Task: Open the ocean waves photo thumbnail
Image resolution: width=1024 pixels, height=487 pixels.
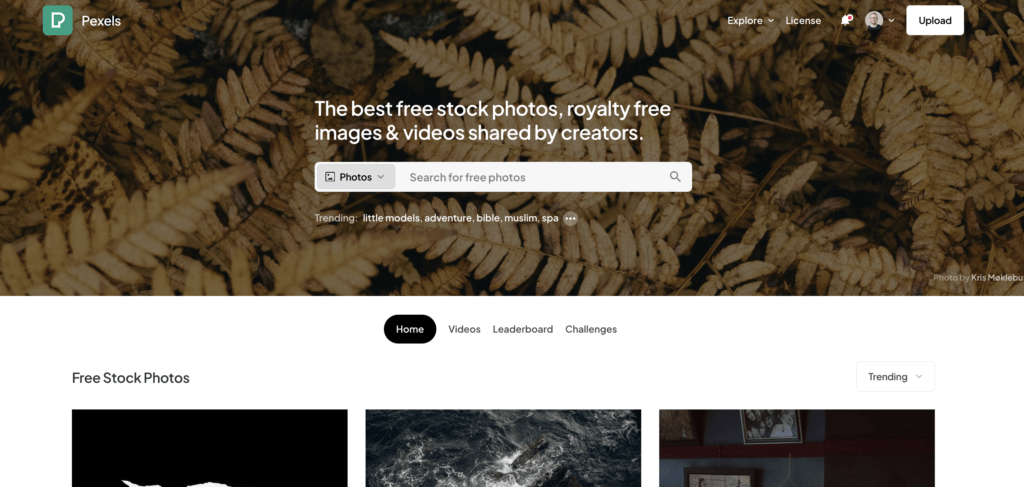Action: (x=503, y=448)
